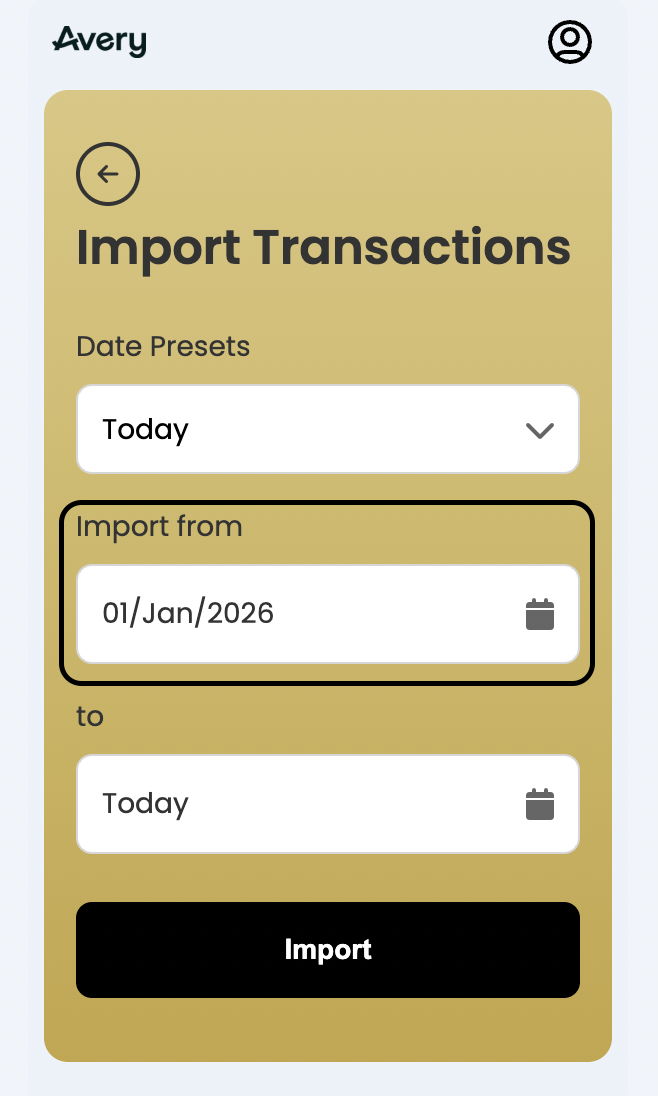The width and height of the screenshot is (658, 1096).
Task: Select the "Today" value in Date Presets
Action: pyautogui.click(x=146, y=430)
